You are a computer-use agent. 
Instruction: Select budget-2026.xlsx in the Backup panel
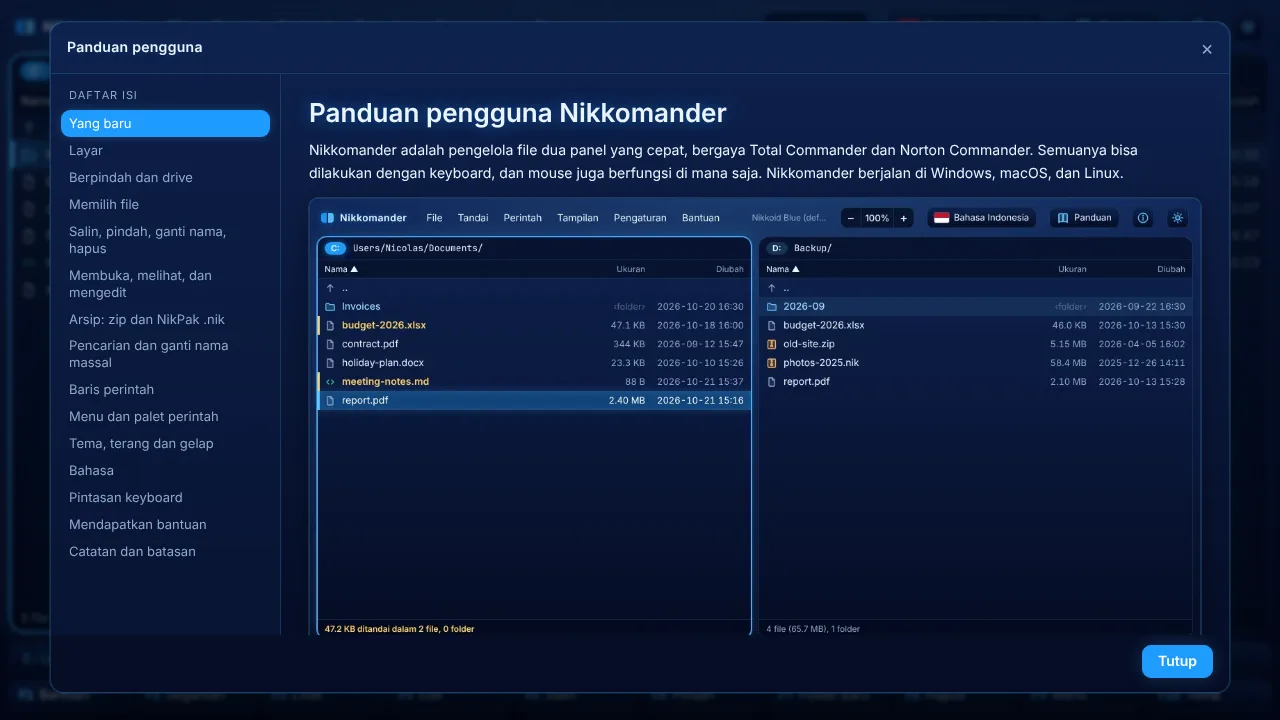[976, 325]
